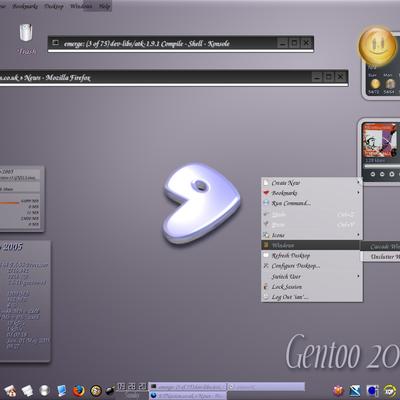Select Unclutter Windows in the submenu

[381, 257]
